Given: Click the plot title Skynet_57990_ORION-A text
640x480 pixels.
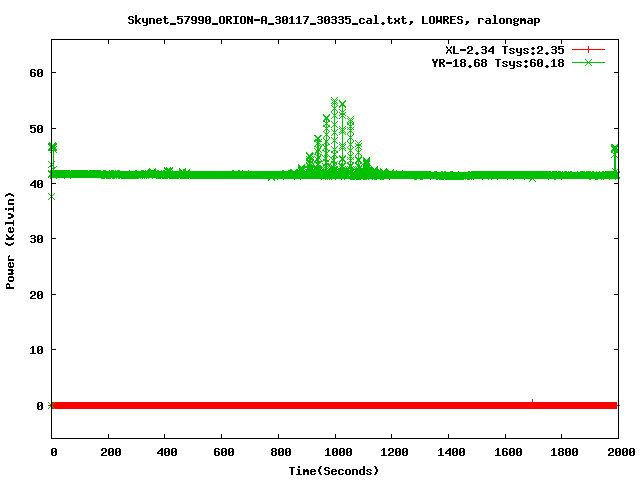Looking at the screenshot, I should [333, 20].
